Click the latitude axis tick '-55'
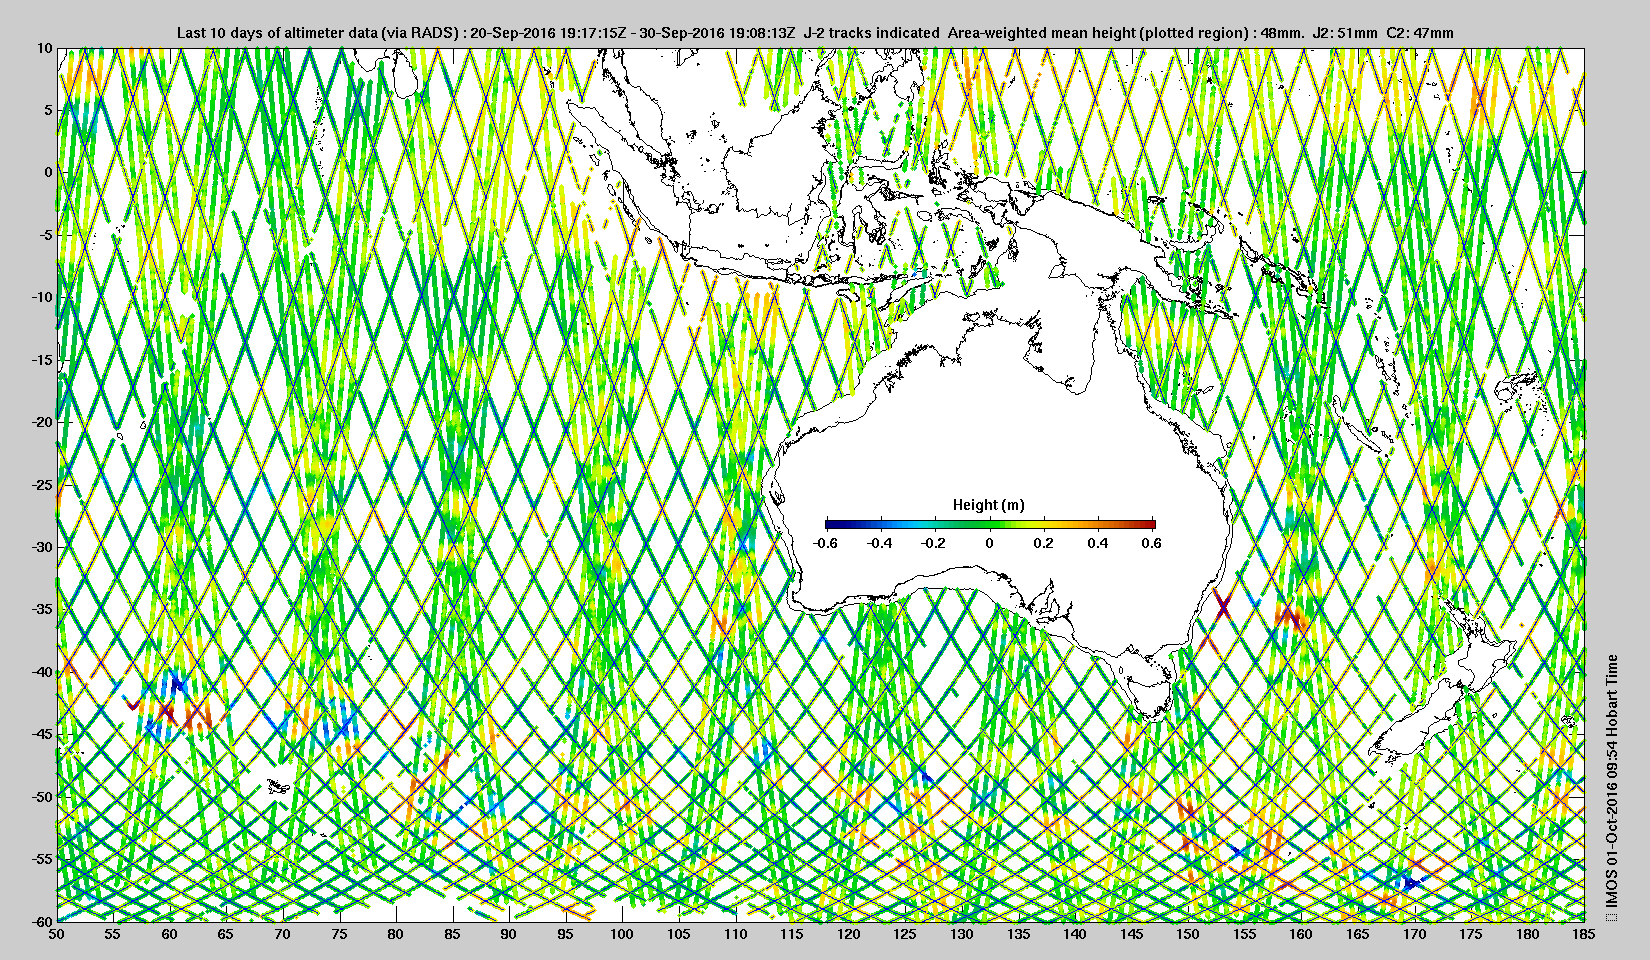 pos(41,859)
